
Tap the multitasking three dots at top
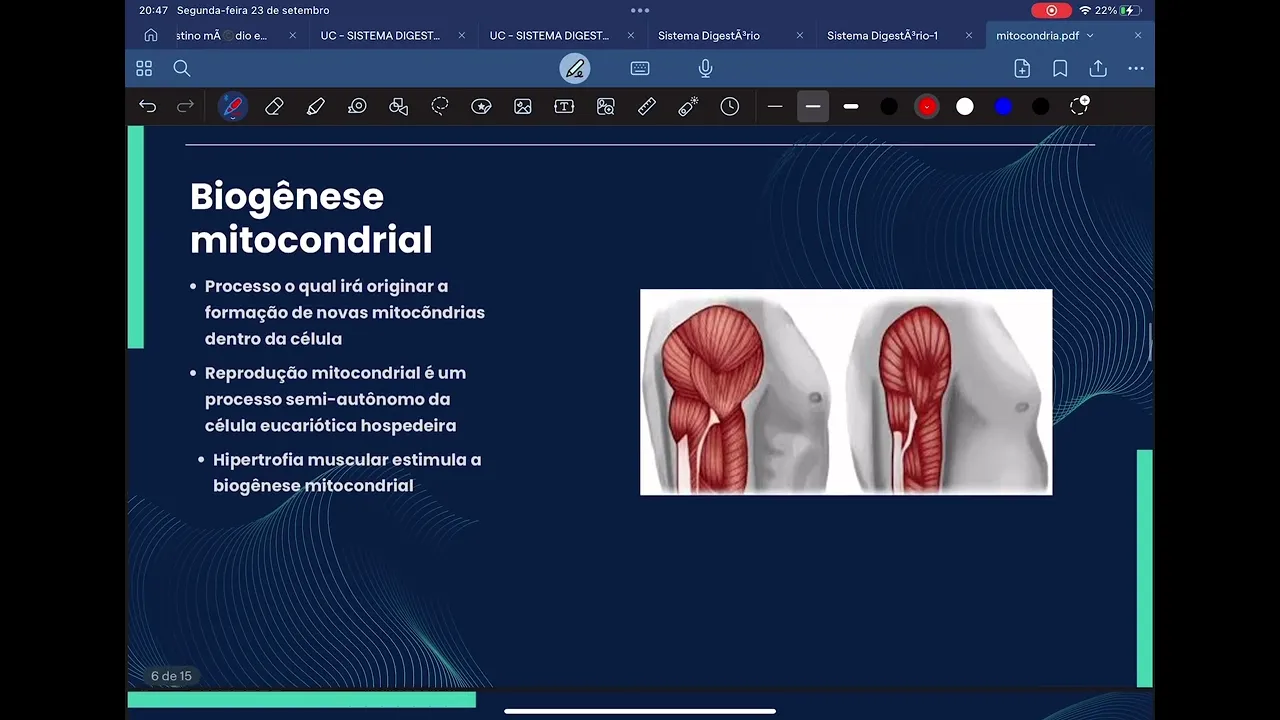click(640, 10)
